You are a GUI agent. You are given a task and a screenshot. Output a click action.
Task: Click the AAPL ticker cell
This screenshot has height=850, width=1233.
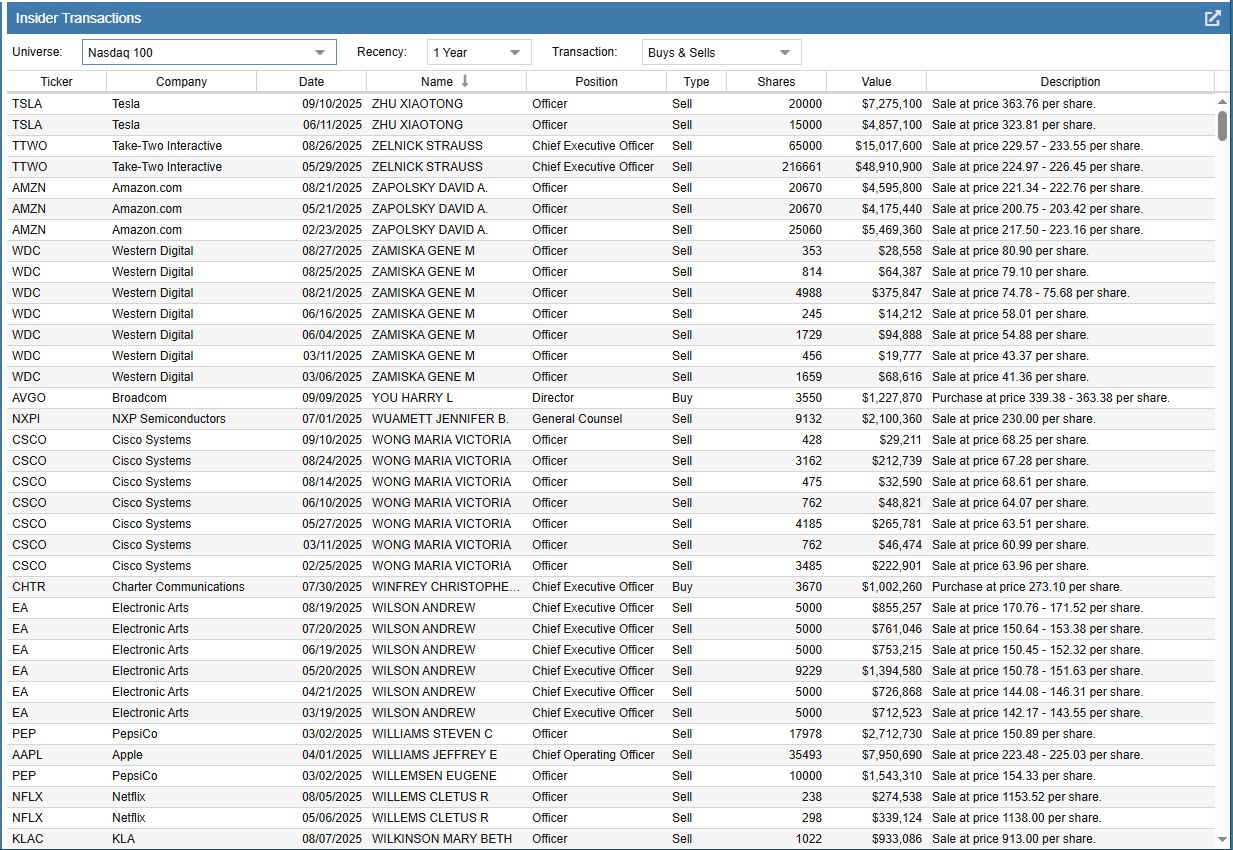click(27, 755)
